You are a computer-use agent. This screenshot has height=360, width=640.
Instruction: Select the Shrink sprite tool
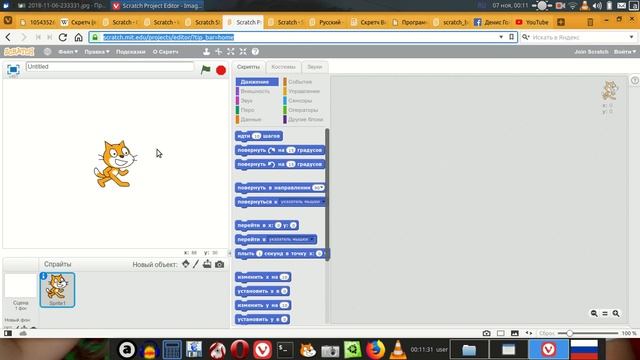(243, 51)
